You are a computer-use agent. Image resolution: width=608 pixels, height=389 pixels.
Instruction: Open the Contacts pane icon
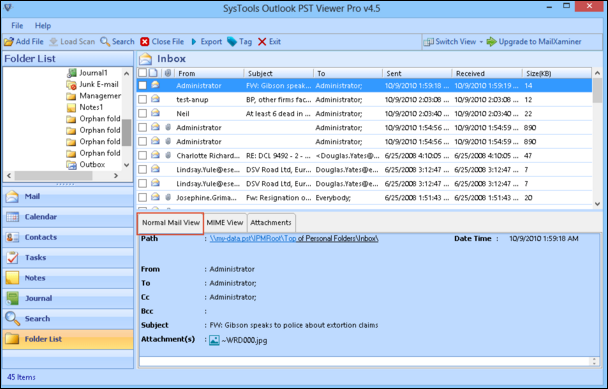click(12, 237)
